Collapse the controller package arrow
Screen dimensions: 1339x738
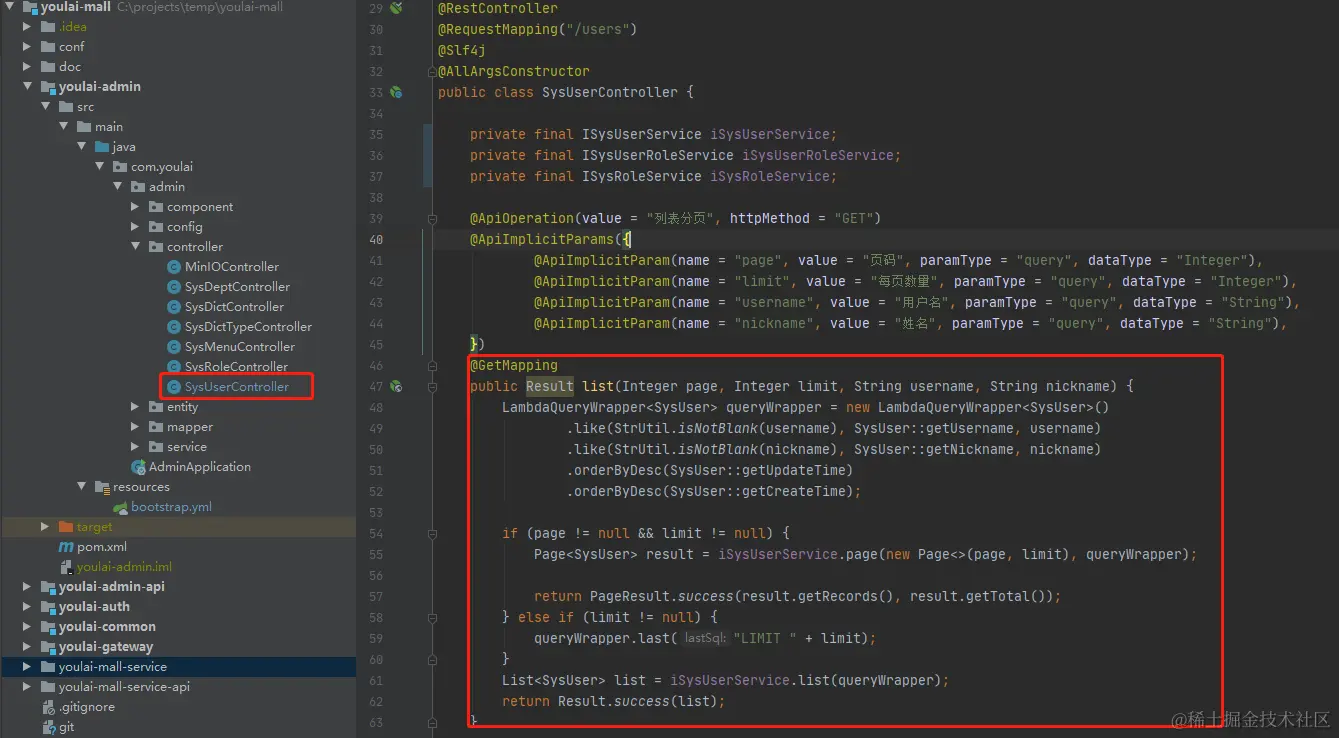click(x=135, y=247)
